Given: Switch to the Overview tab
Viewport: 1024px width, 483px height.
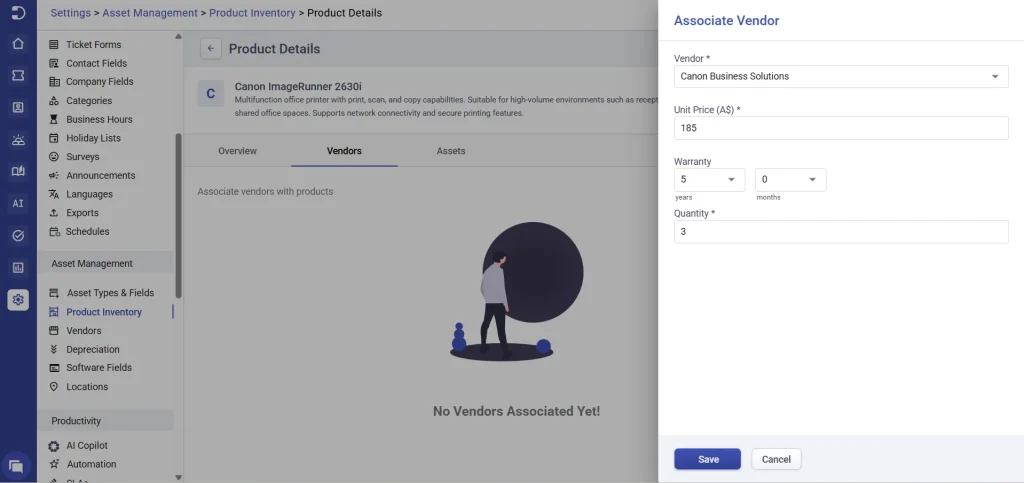Looking at the screenshot, I should click(x=237, y=151).
